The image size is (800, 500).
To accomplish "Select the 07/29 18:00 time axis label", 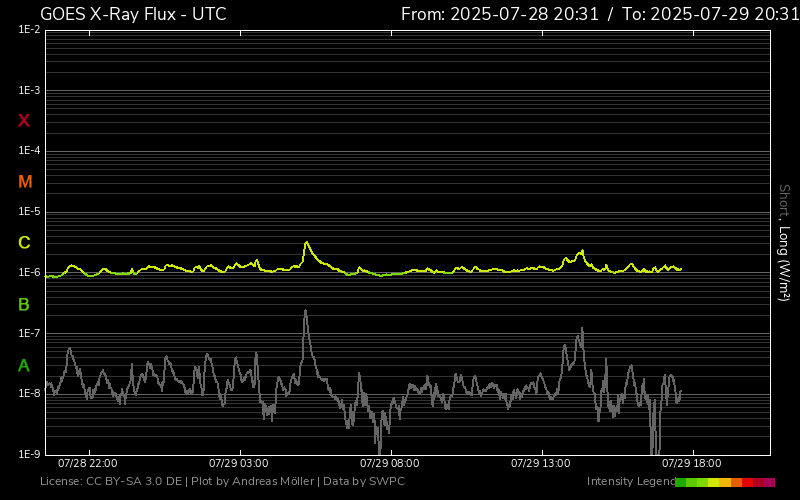I will (x=691, y=464).
